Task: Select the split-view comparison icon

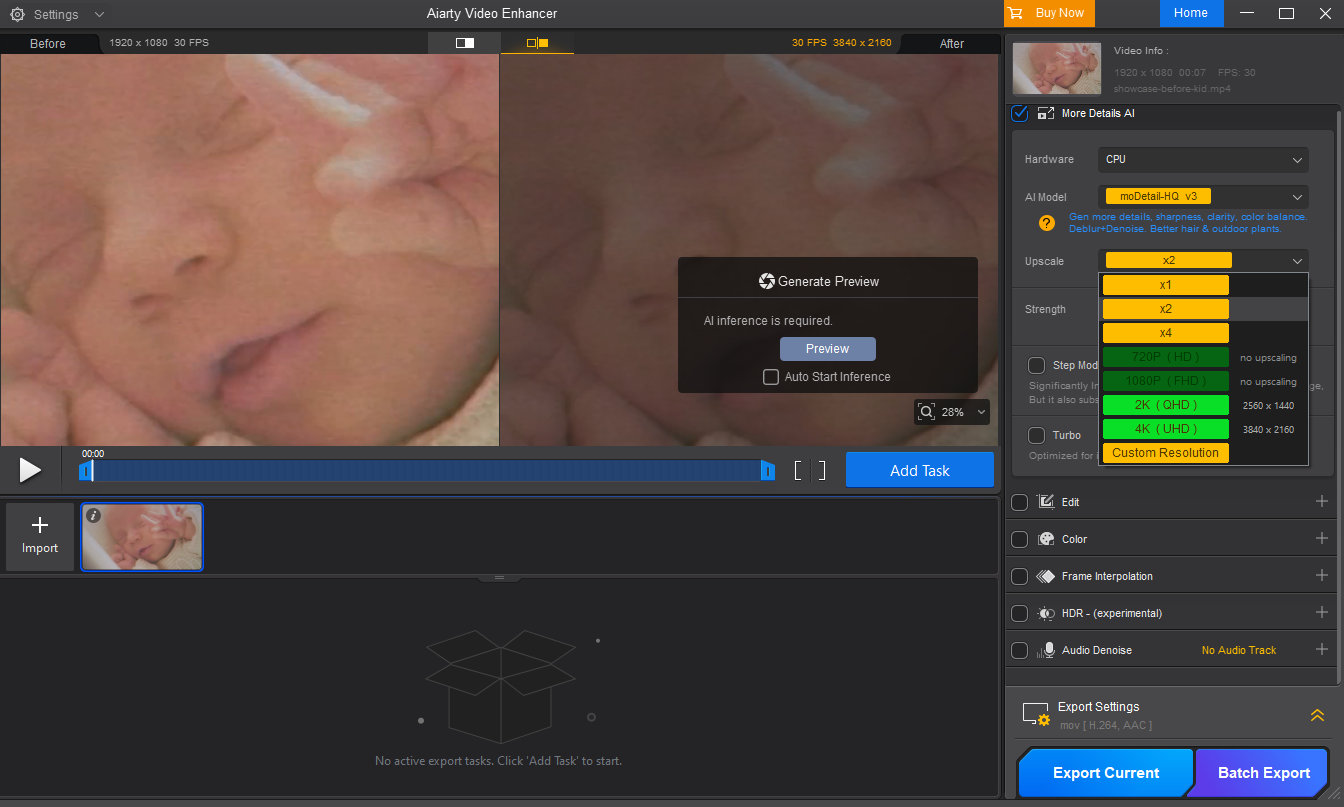Action: coord(464,43)
